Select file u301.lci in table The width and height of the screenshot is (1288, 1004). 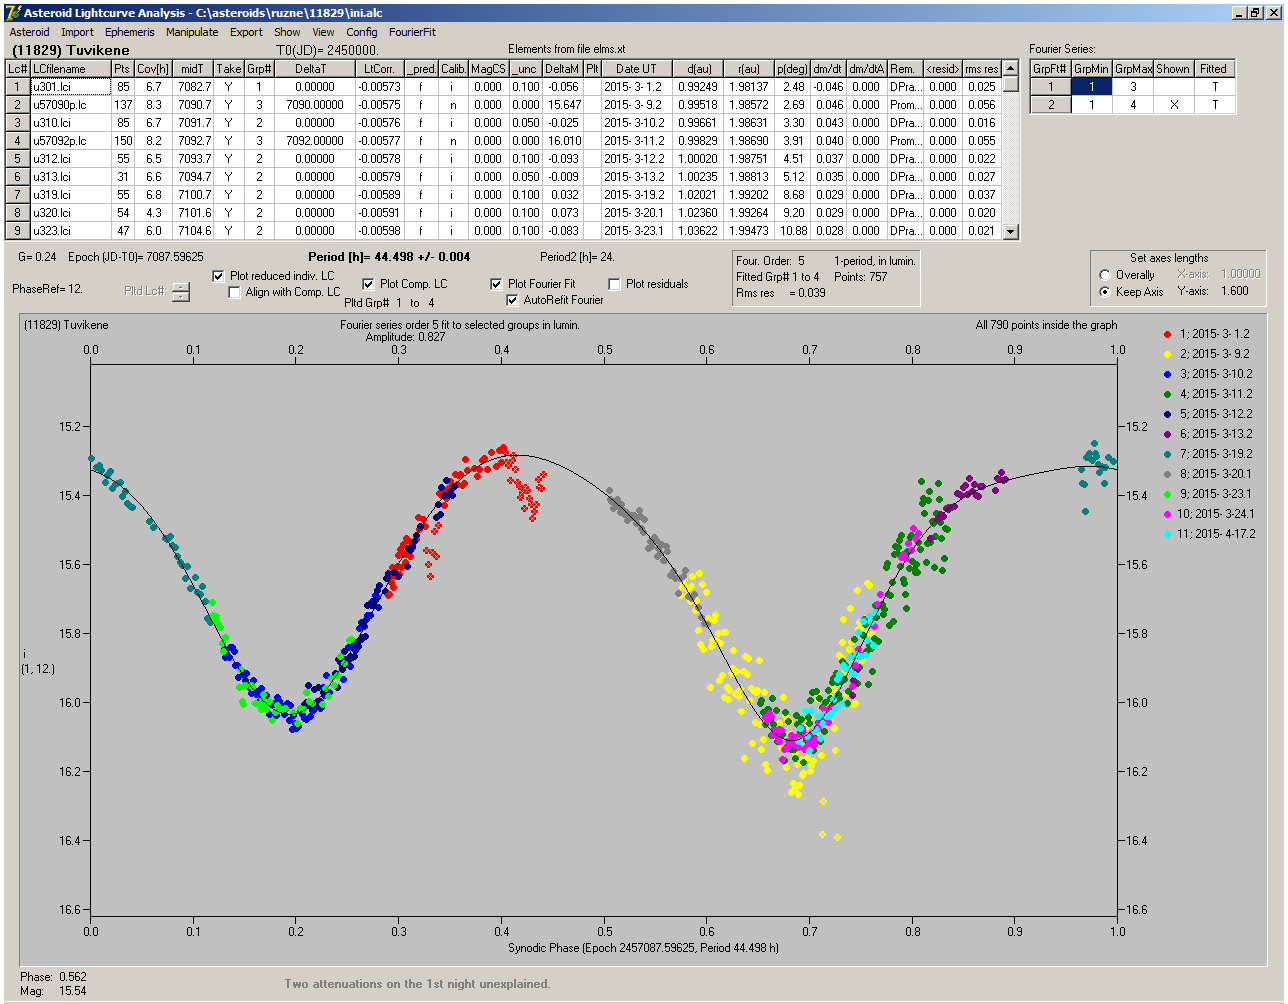pos(70,87)
